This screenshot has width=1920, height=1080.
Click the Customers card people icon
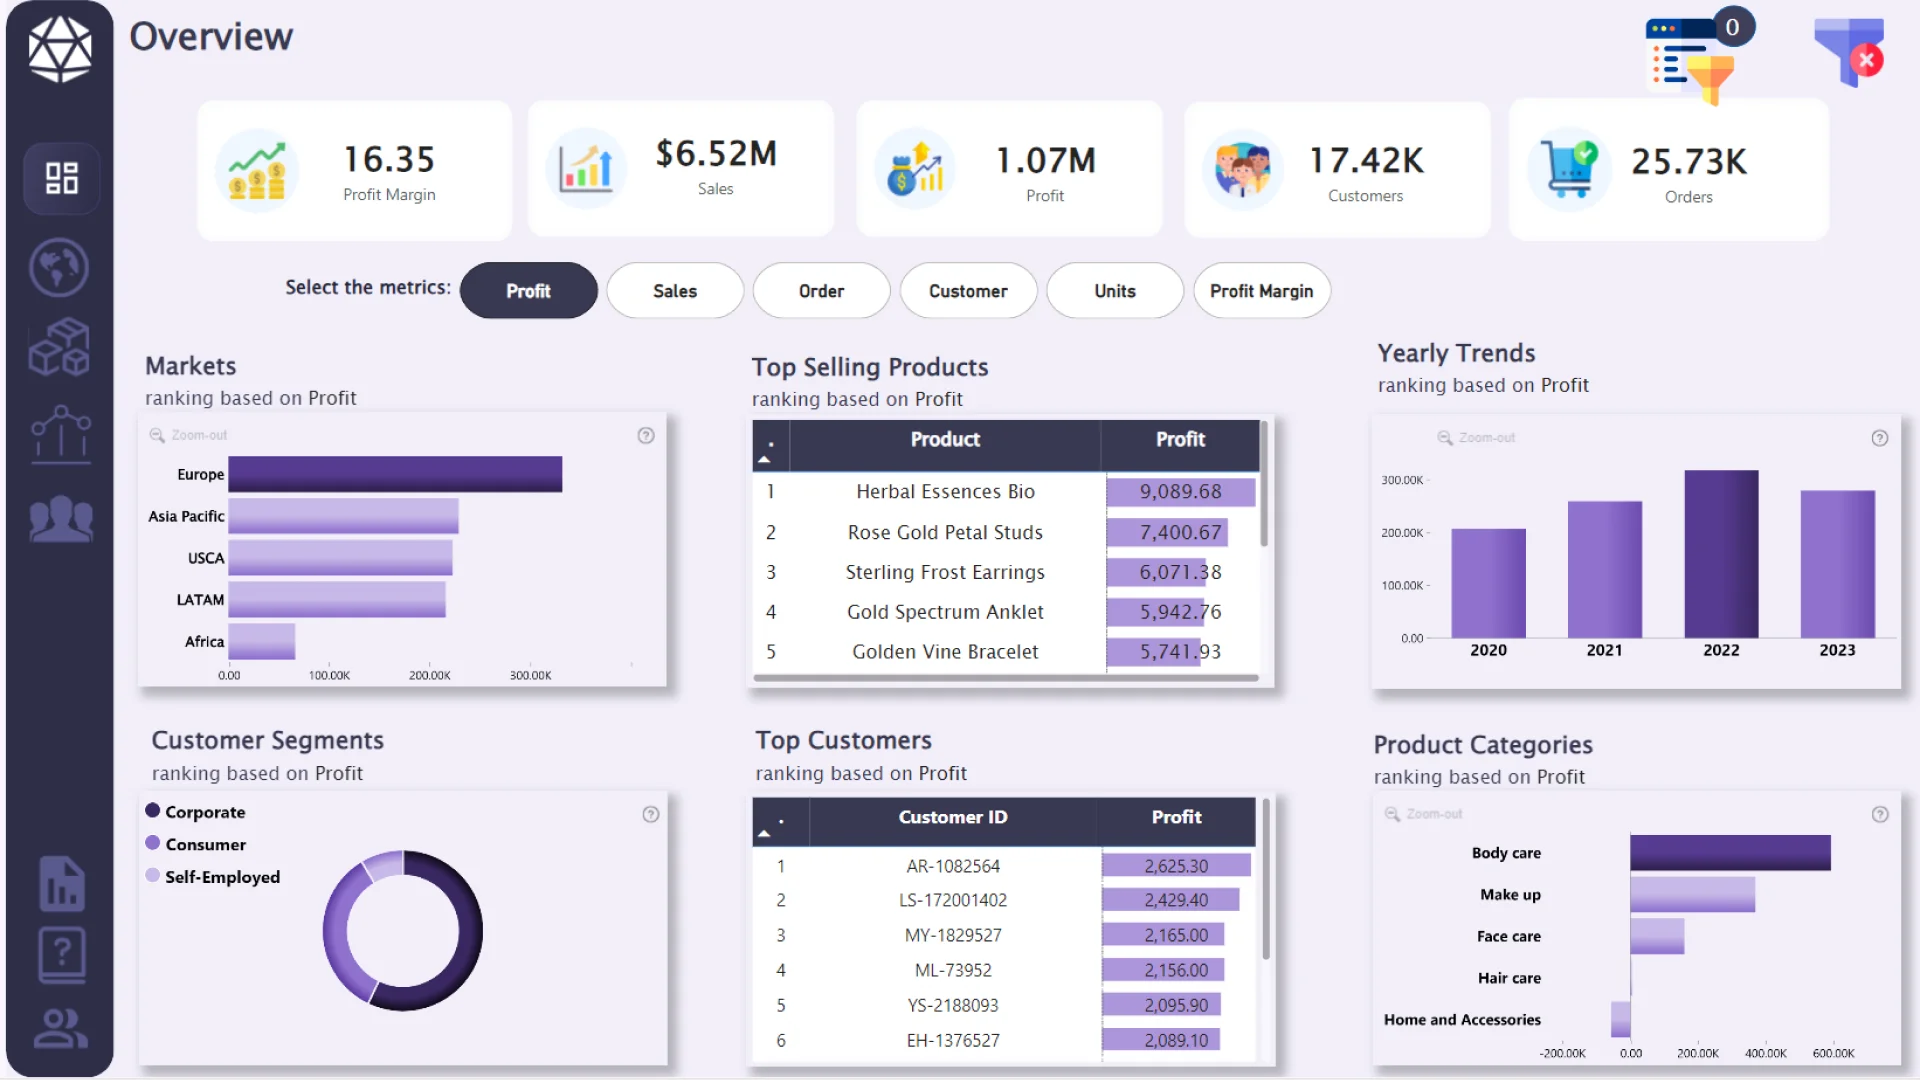click(1243, 169)
